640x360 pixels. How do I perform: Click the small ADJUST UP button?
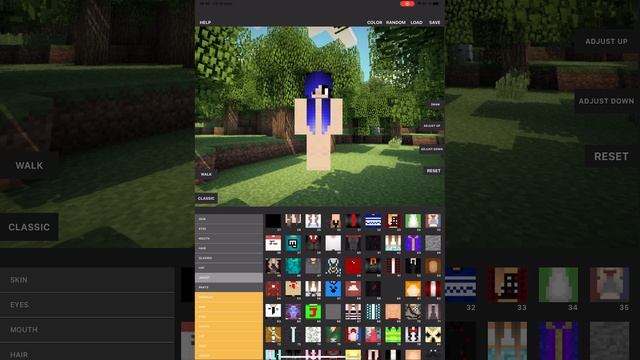tap(431, 126)
